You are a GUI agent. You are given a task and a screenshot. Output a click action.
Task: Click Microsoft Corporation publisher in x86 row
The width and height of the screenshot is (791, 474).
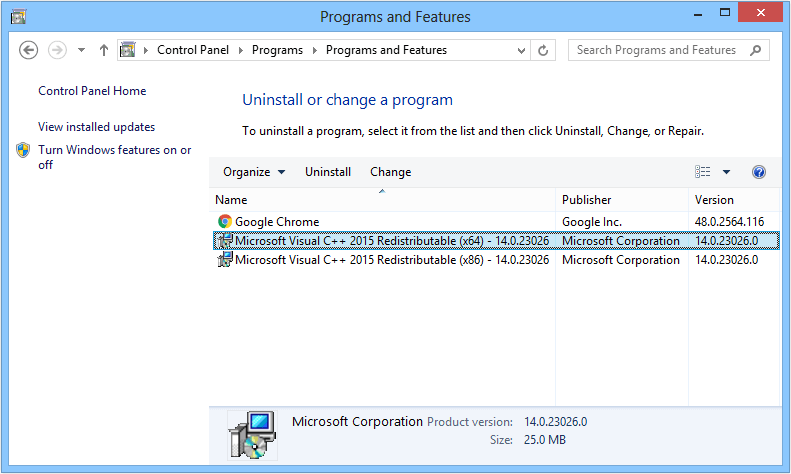tap(620, 260)
